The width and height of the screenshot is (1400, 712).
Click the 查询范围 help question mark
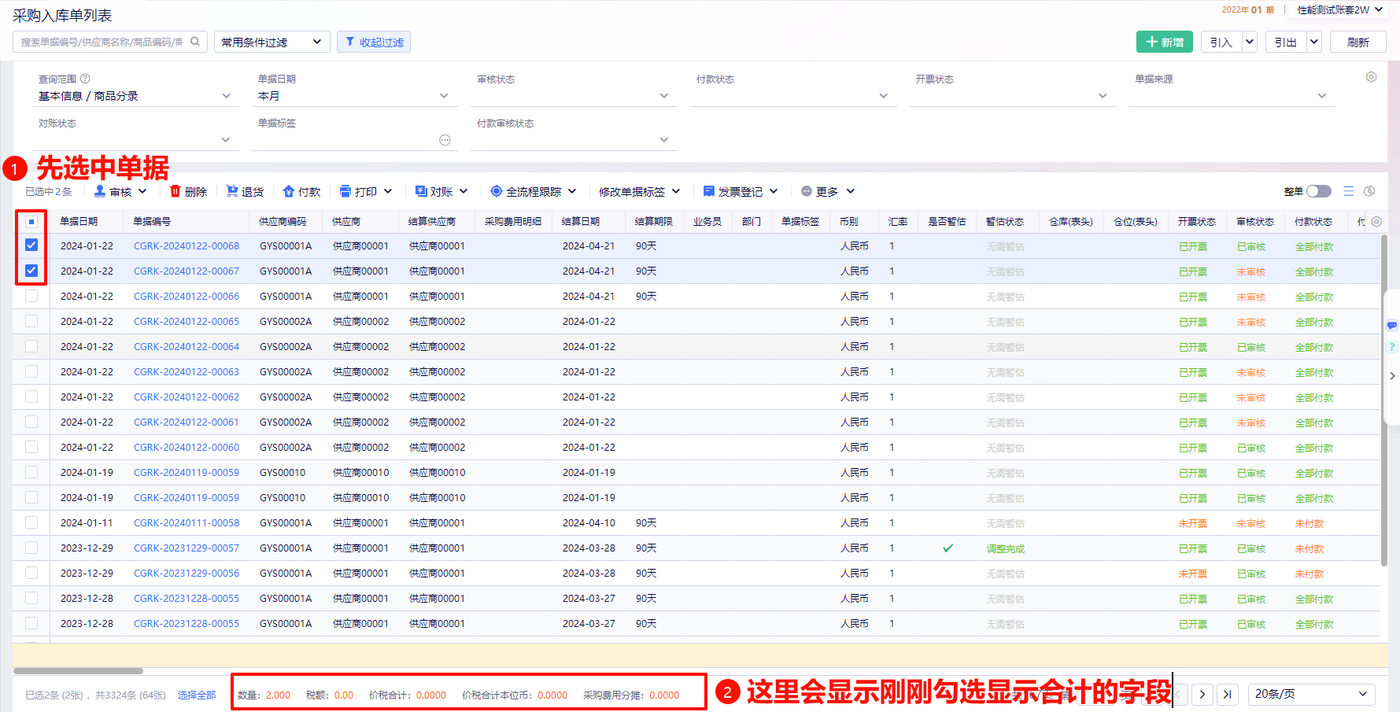pos(85,79)
